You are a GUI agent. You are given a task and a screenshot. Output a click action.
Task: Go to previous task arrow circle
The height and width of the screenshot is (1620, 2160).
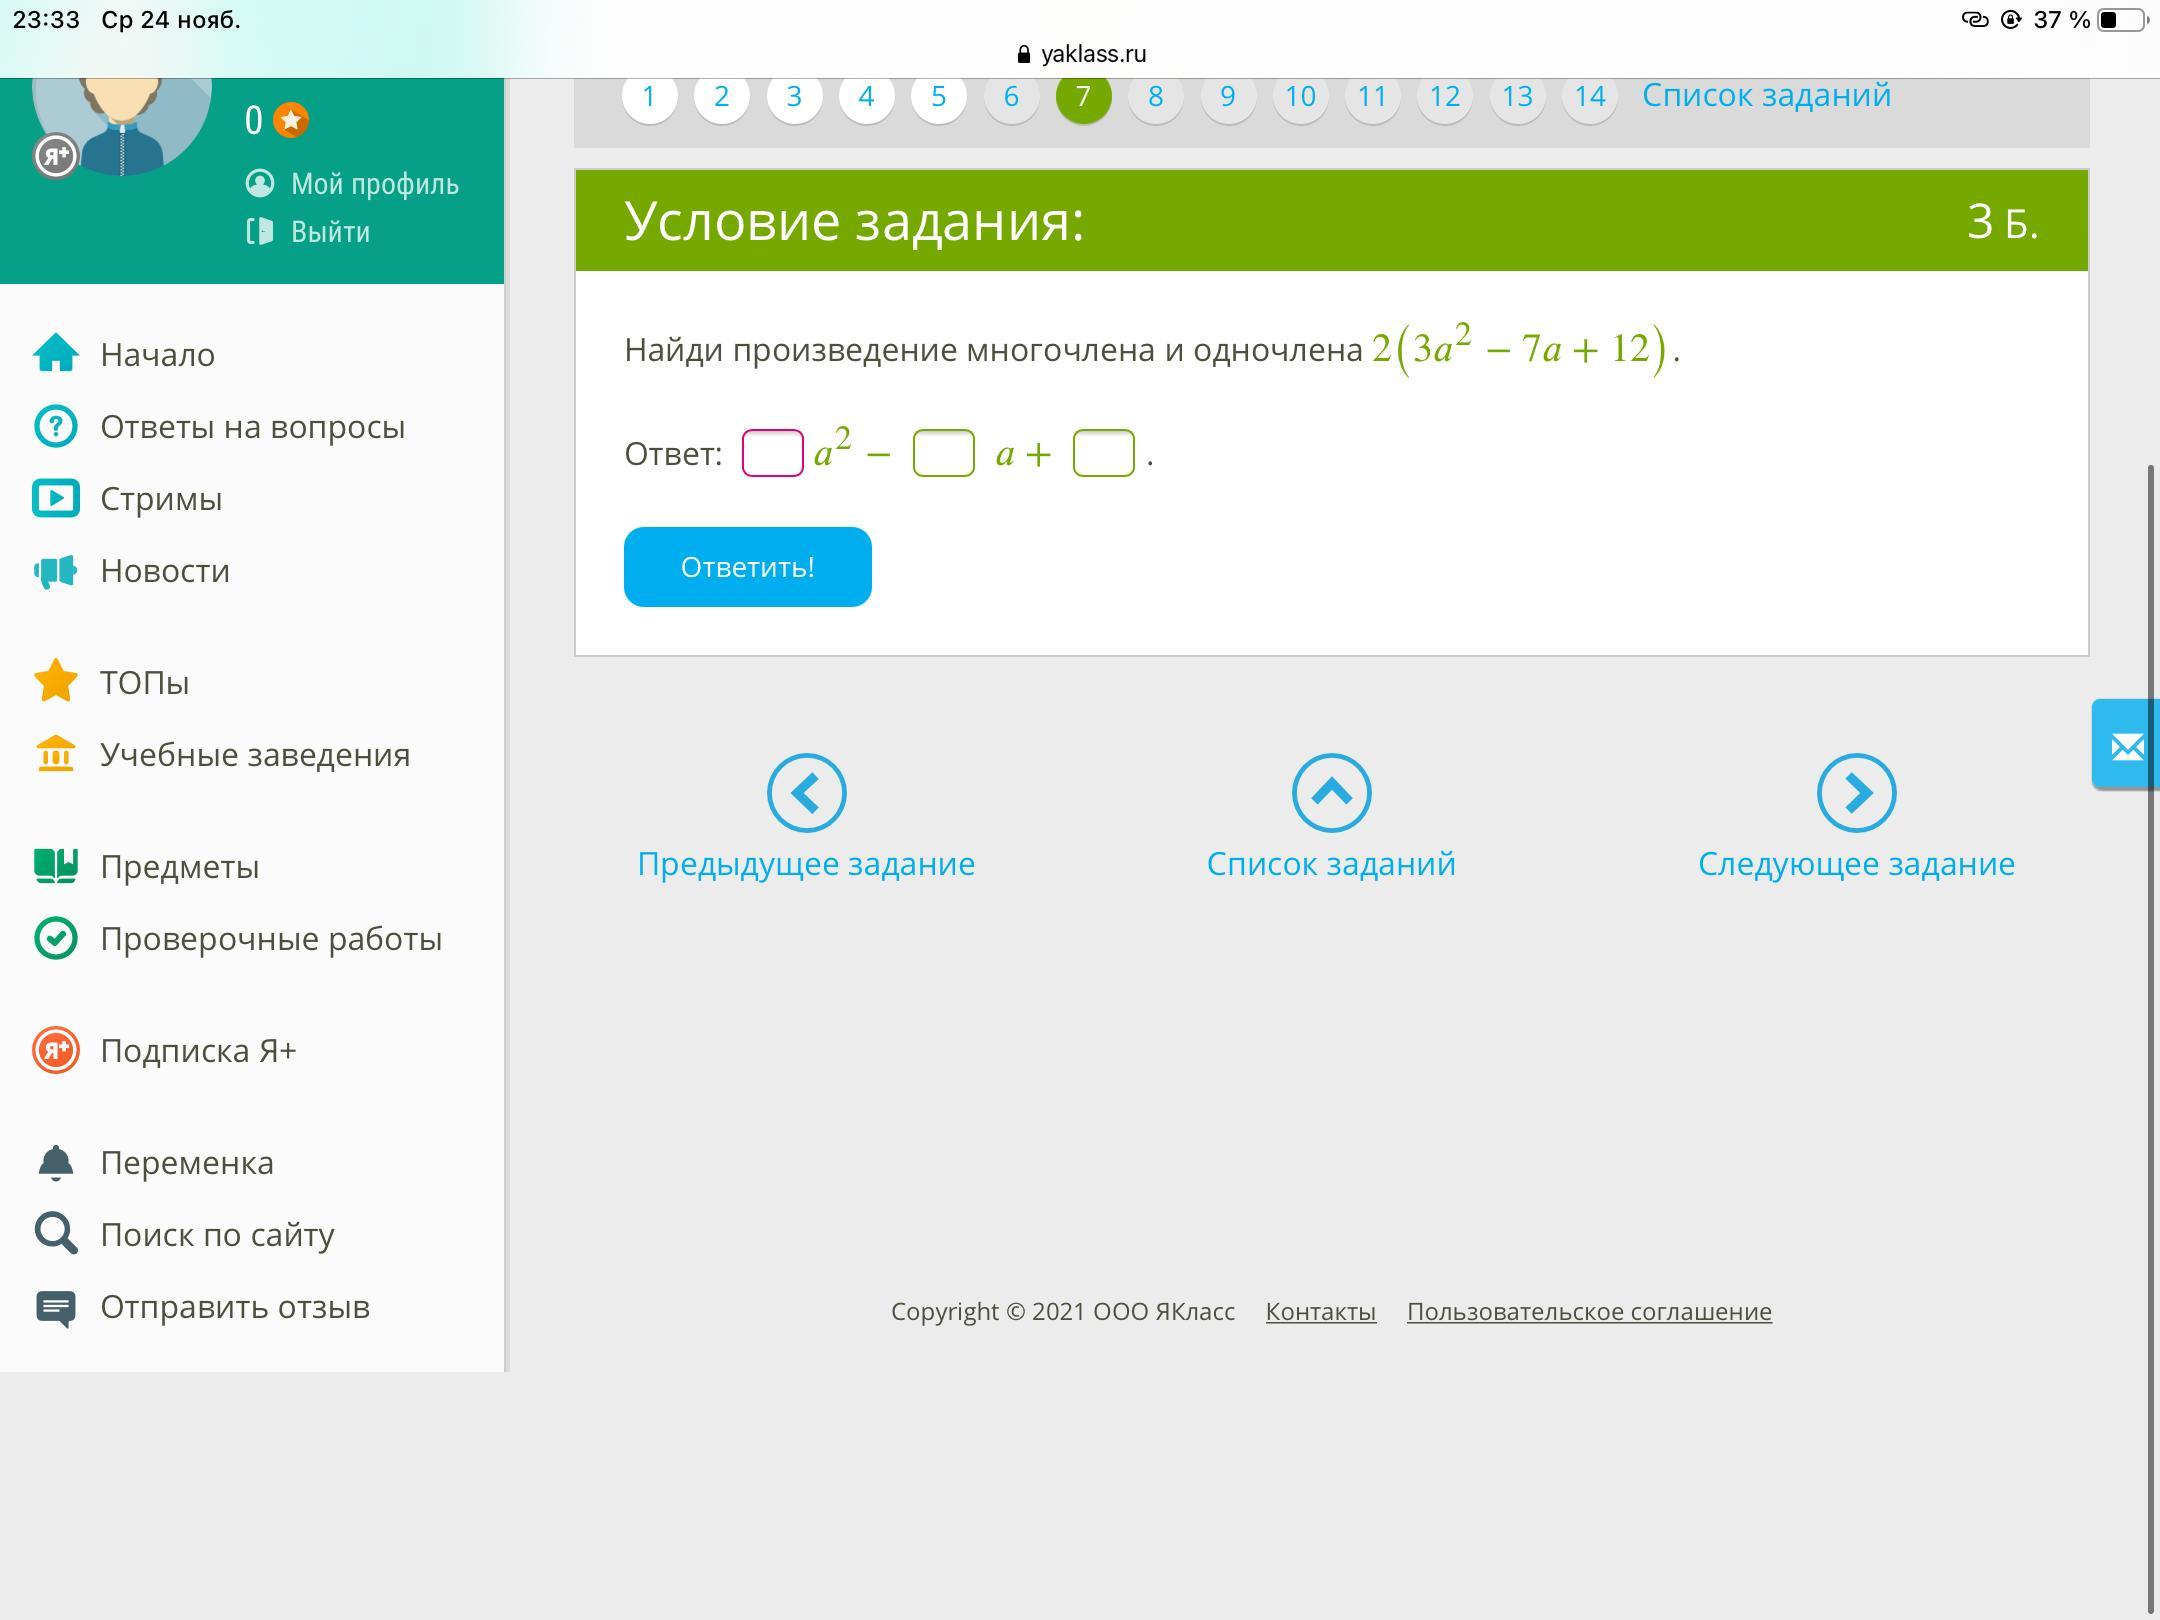coord(806,793)
